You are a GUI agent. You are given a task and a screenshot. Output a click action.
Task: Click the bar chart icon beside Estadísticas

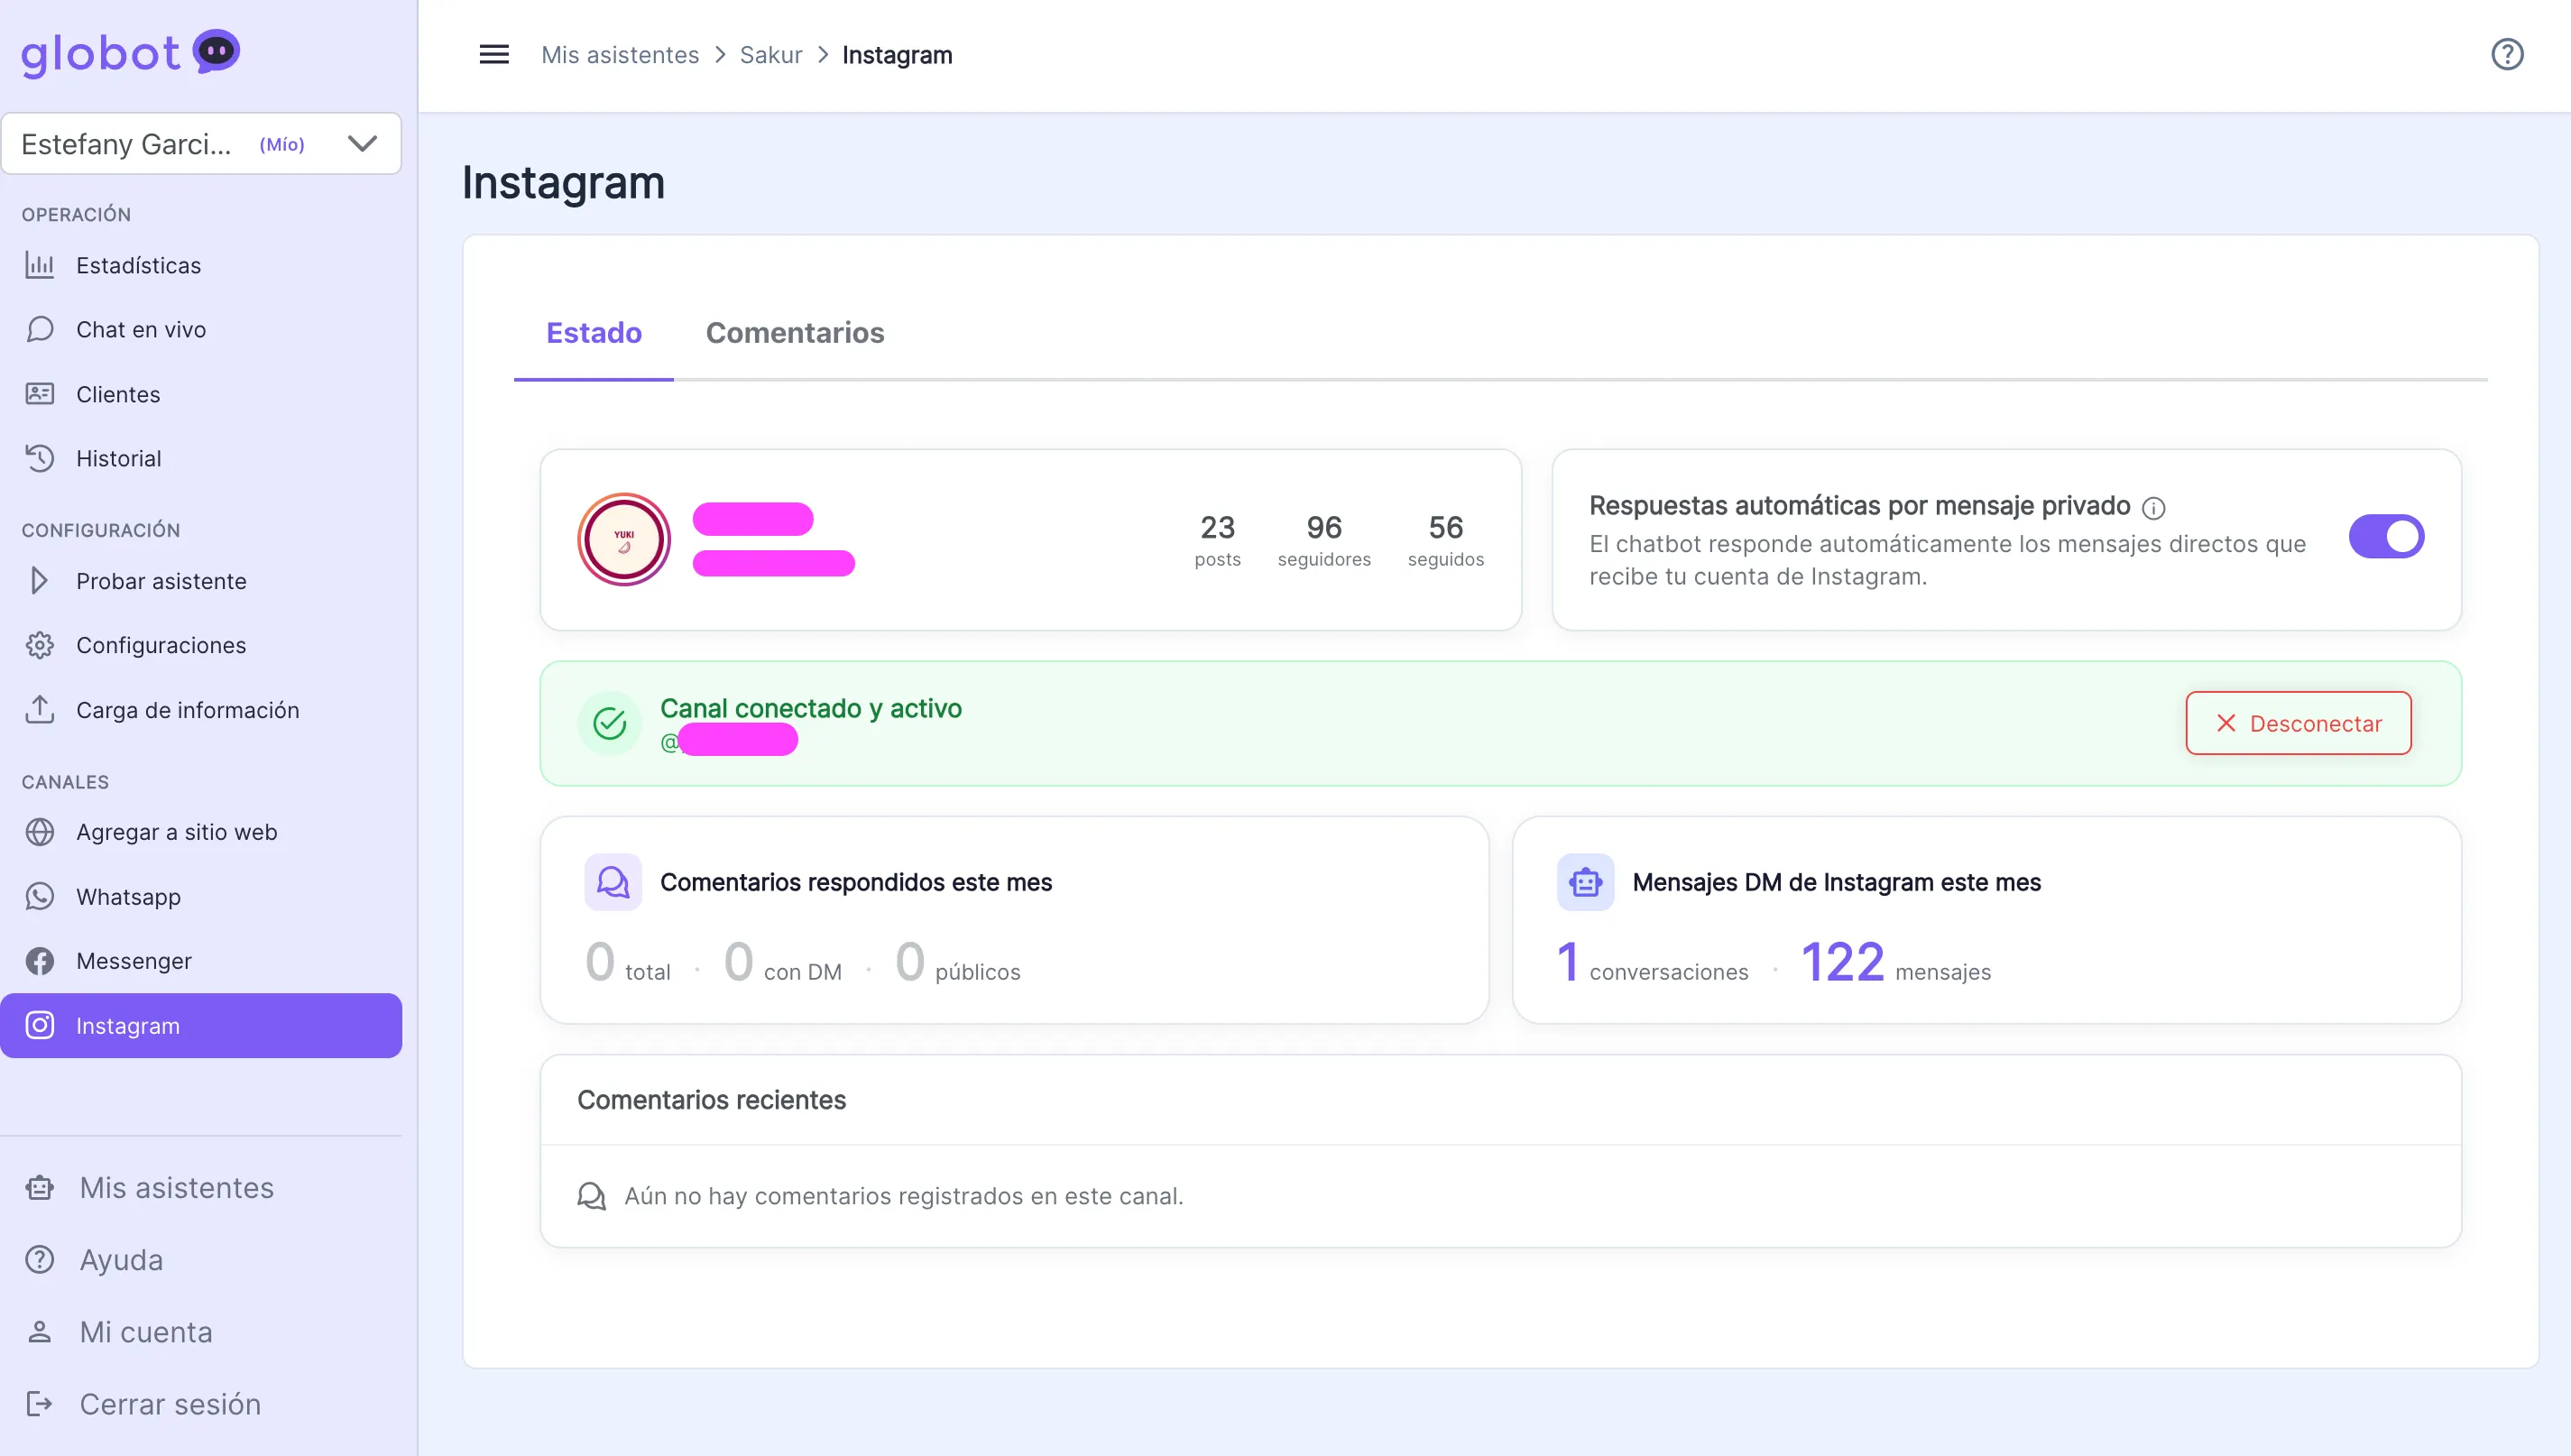[x=40, y=265]
